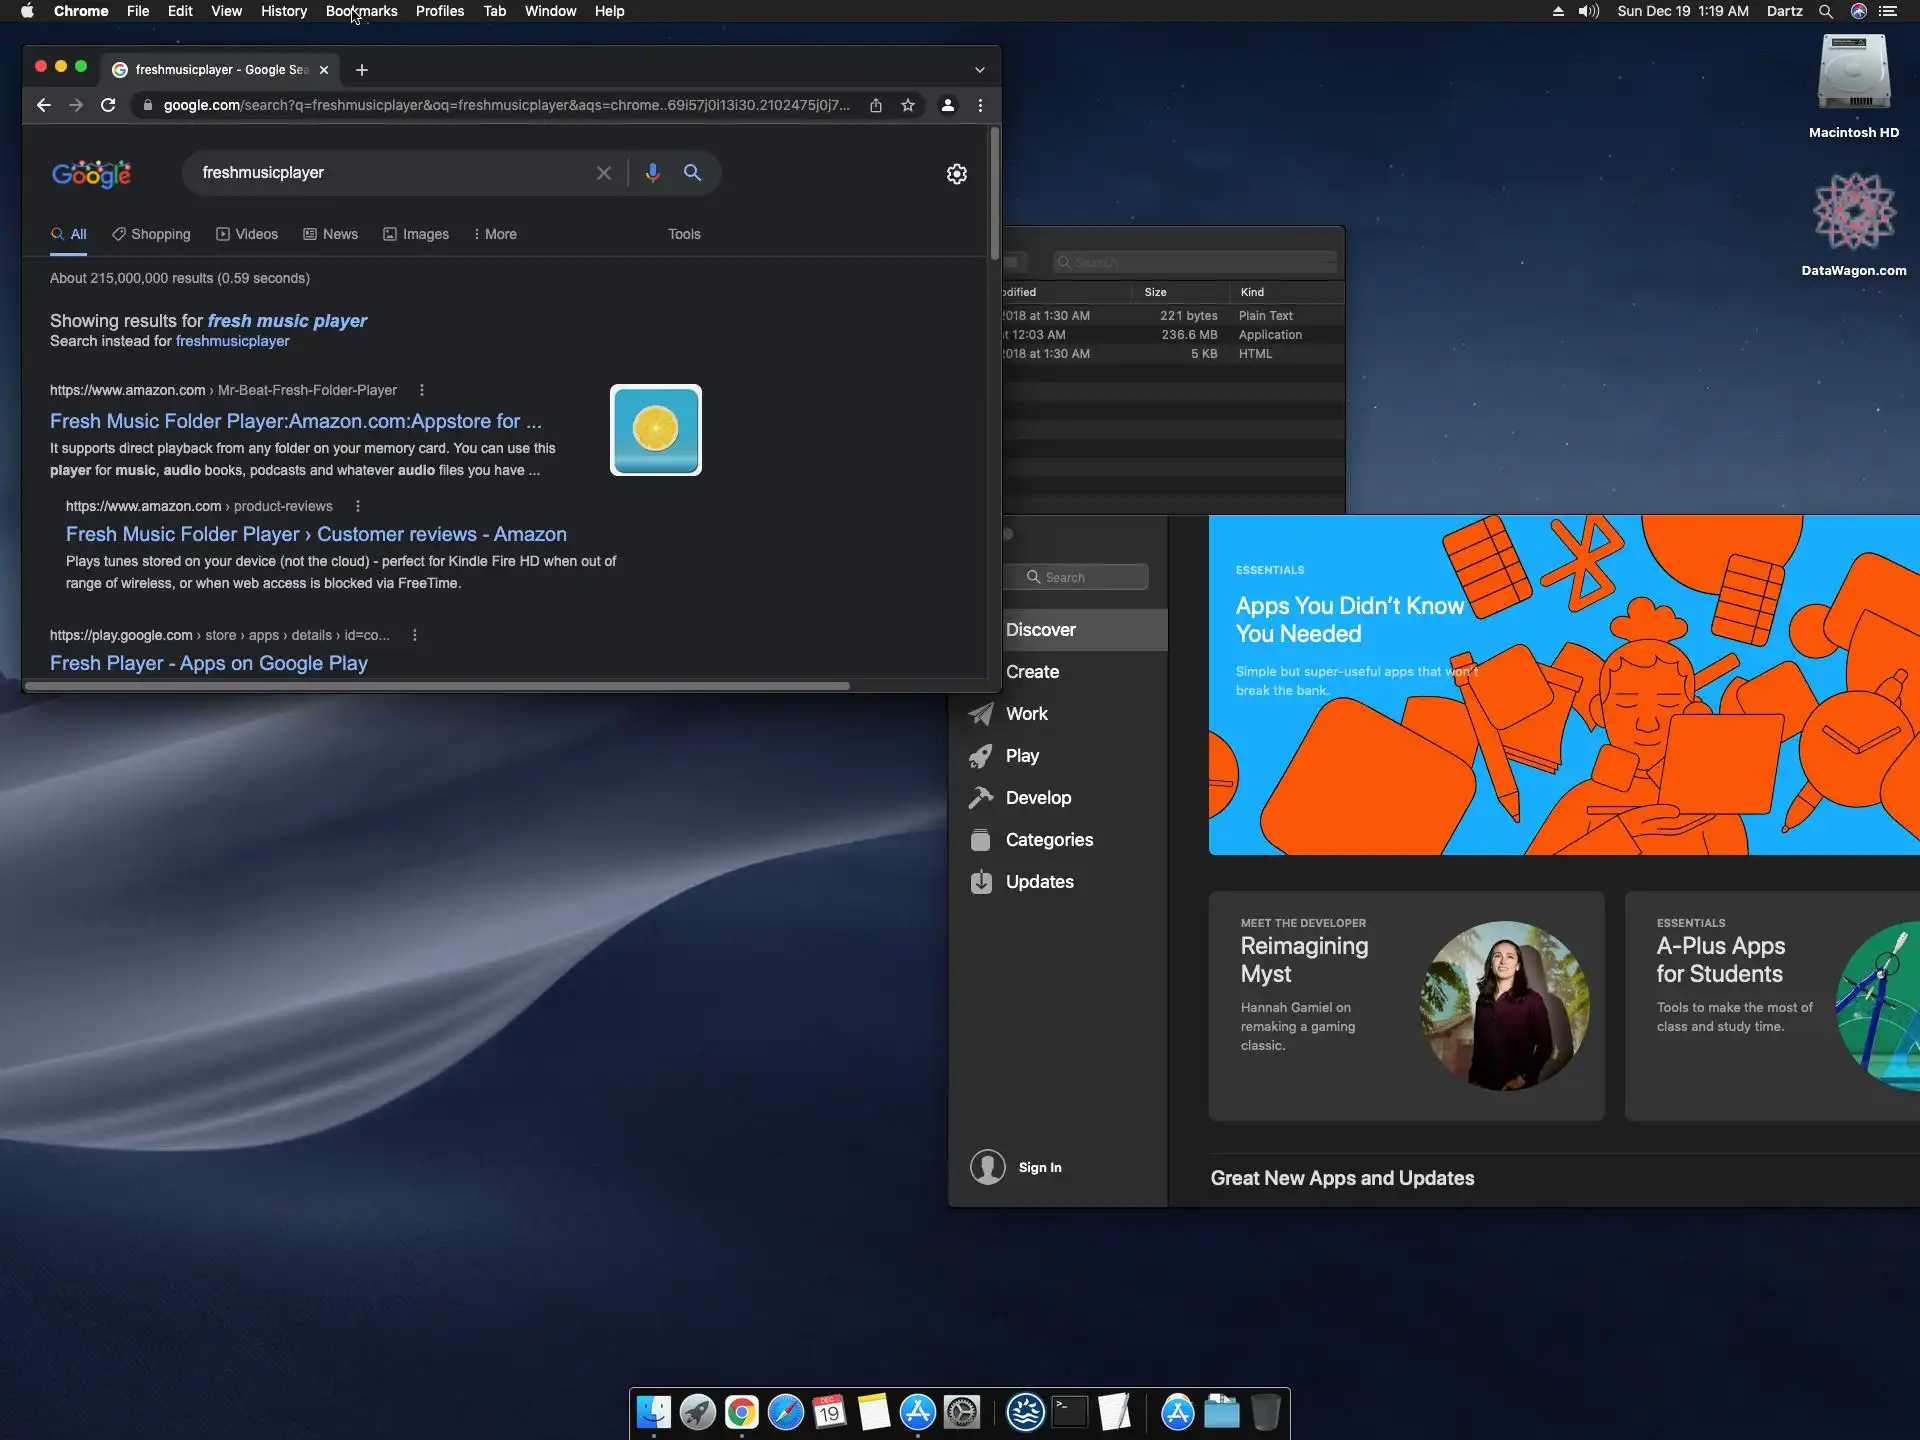Screen dimensions: 1920x1440
Task: Click the App Store search field
Action: click(x=1085, y=577)
